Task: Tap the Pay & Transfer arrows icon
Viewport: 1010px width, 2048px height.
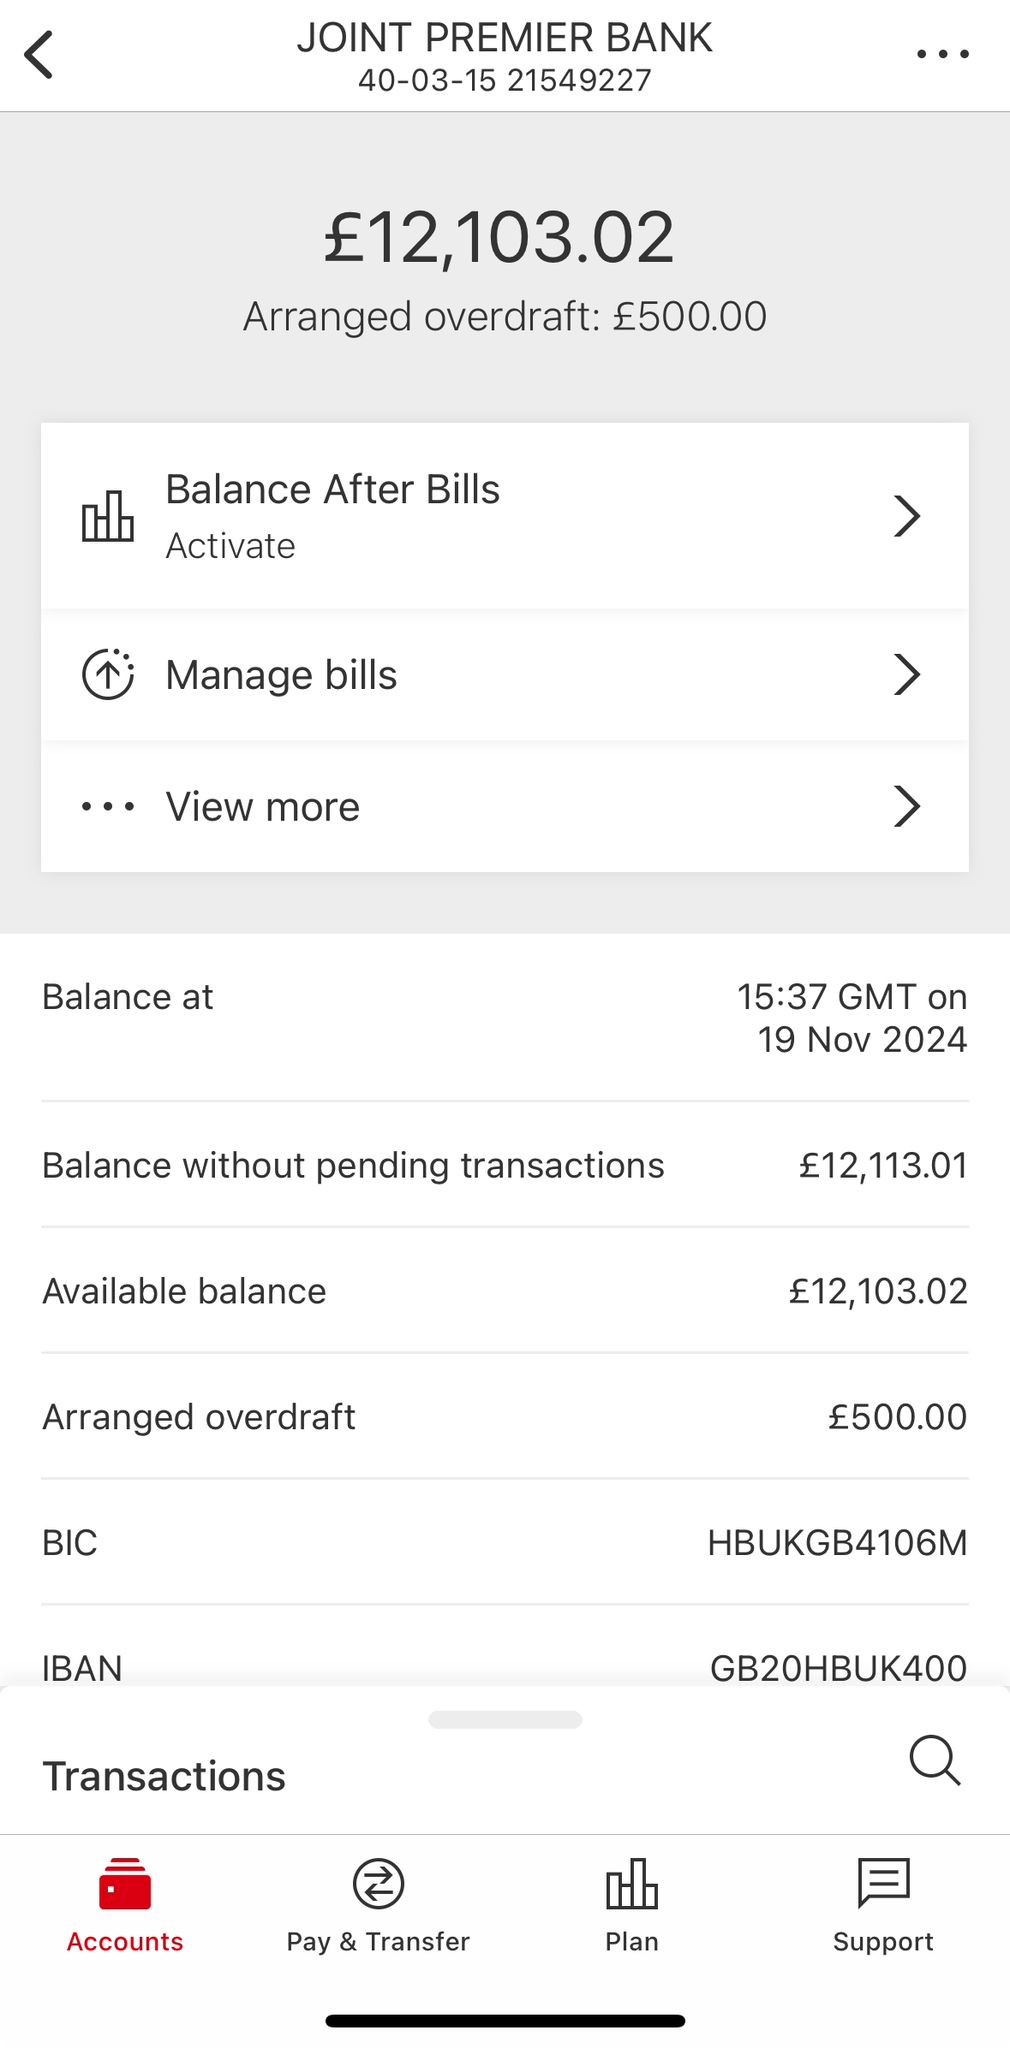Action: coord(378,1884)
